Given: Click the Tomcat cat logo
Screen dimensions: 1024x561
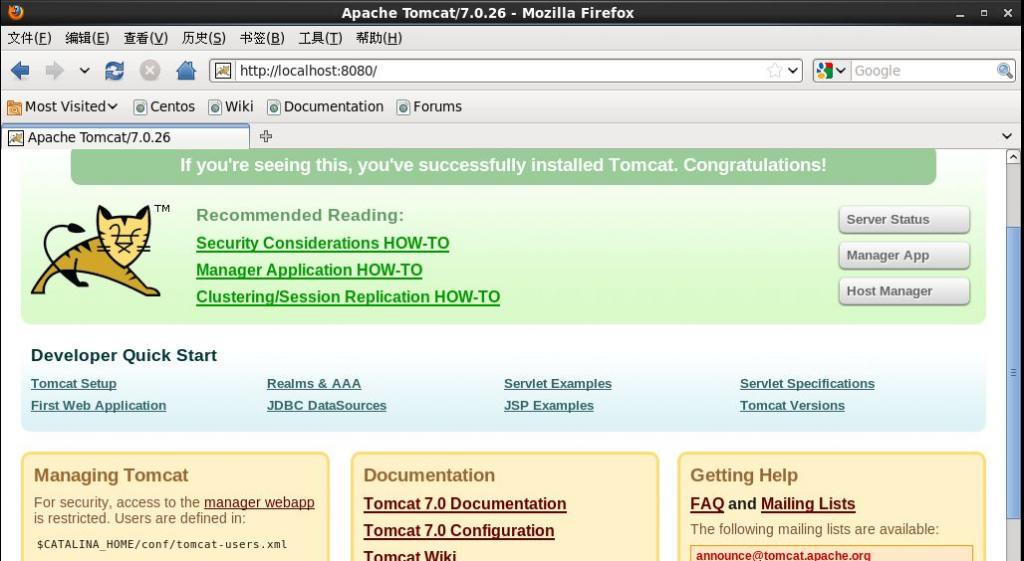Looking at the screenshot, I should point(97,251).
